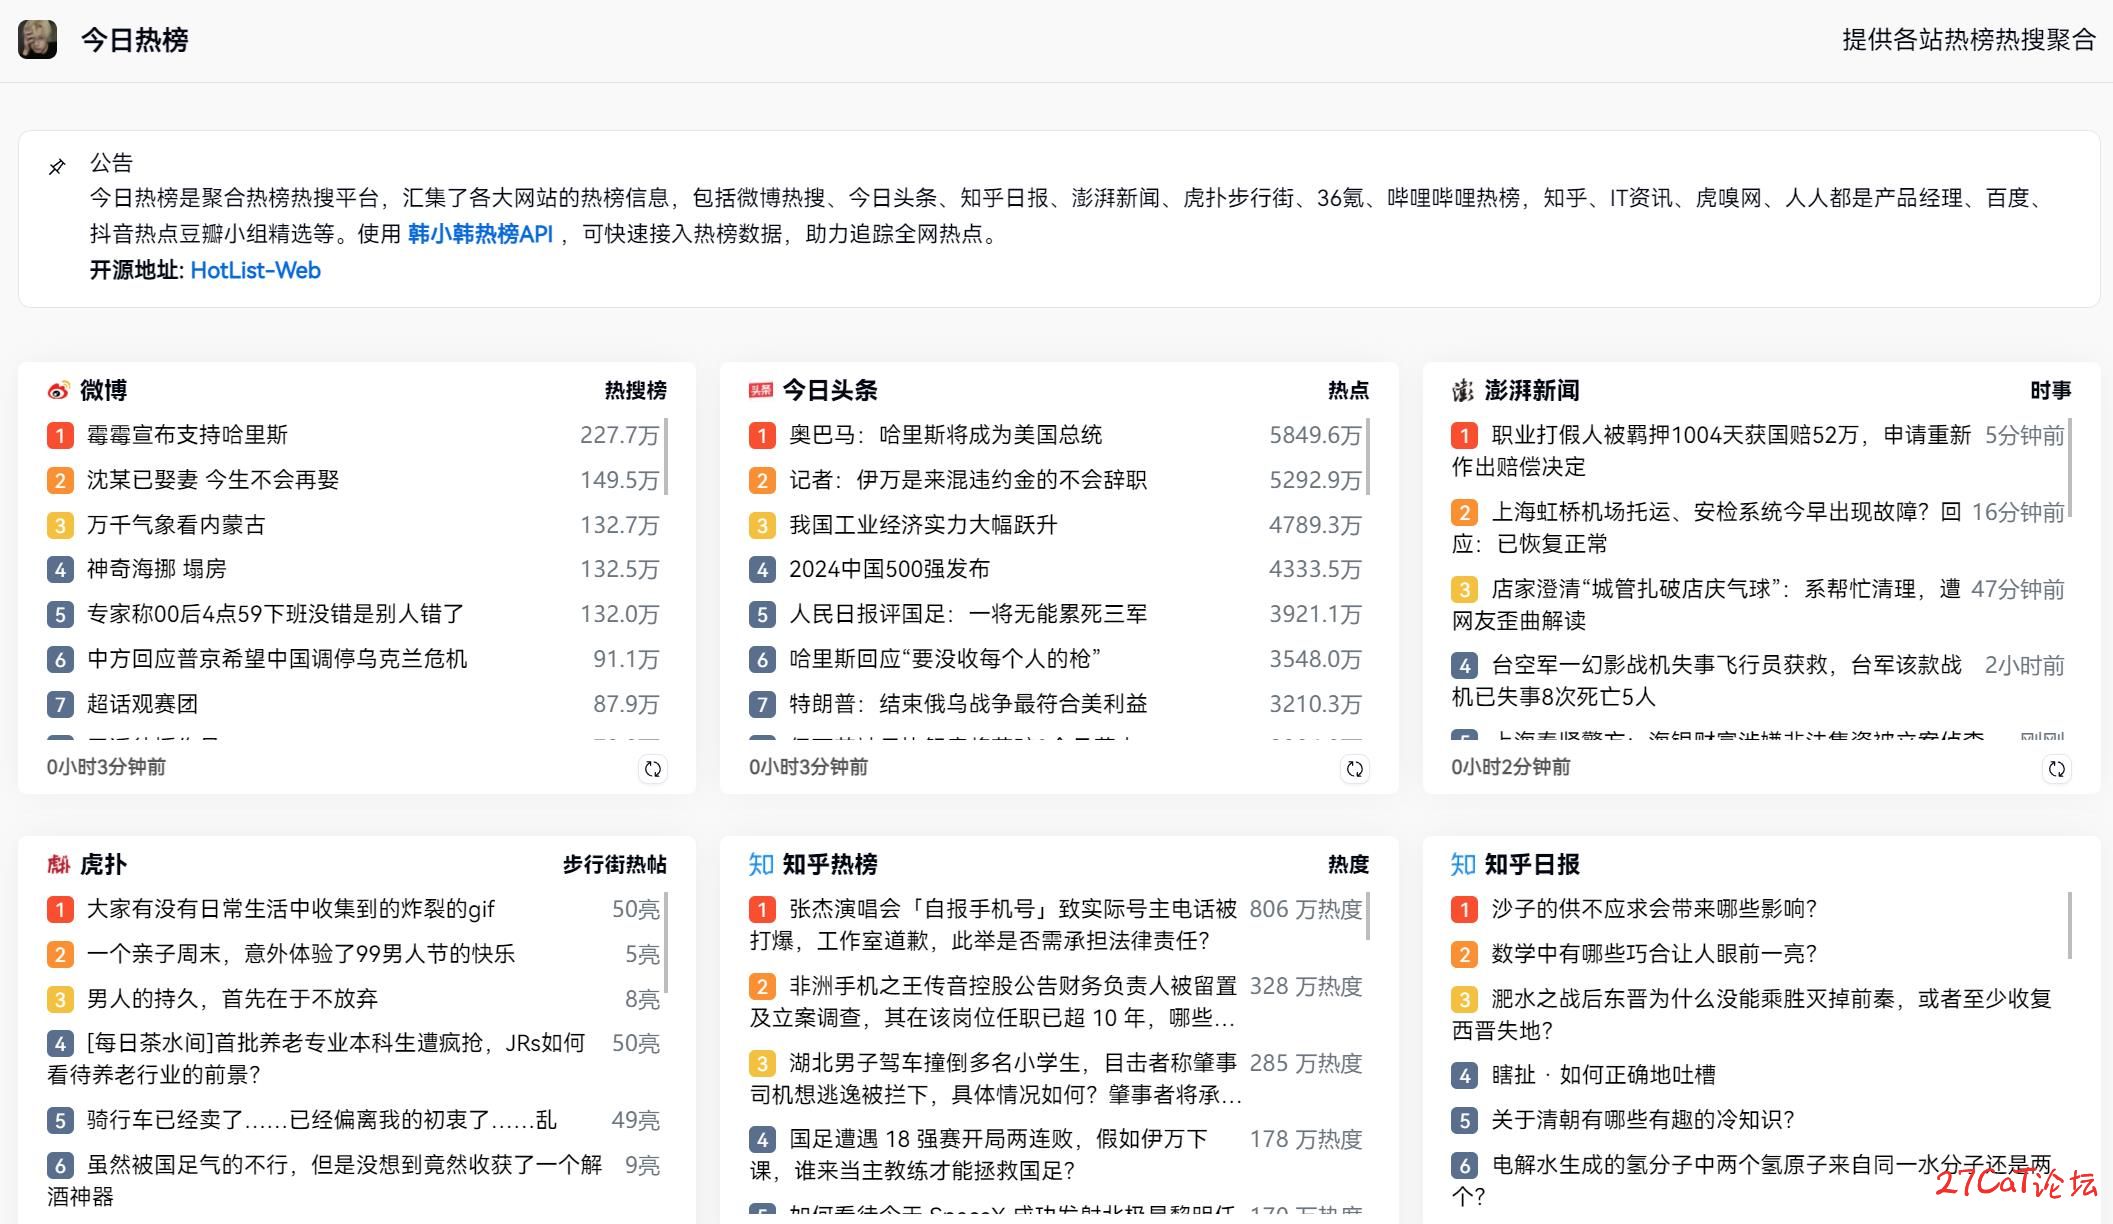Image resolution: width=2113 pixels, height=1224 pixels.
Task: Open 记者：伊万是来混违约金的 entry
Action: pos(968,480)
